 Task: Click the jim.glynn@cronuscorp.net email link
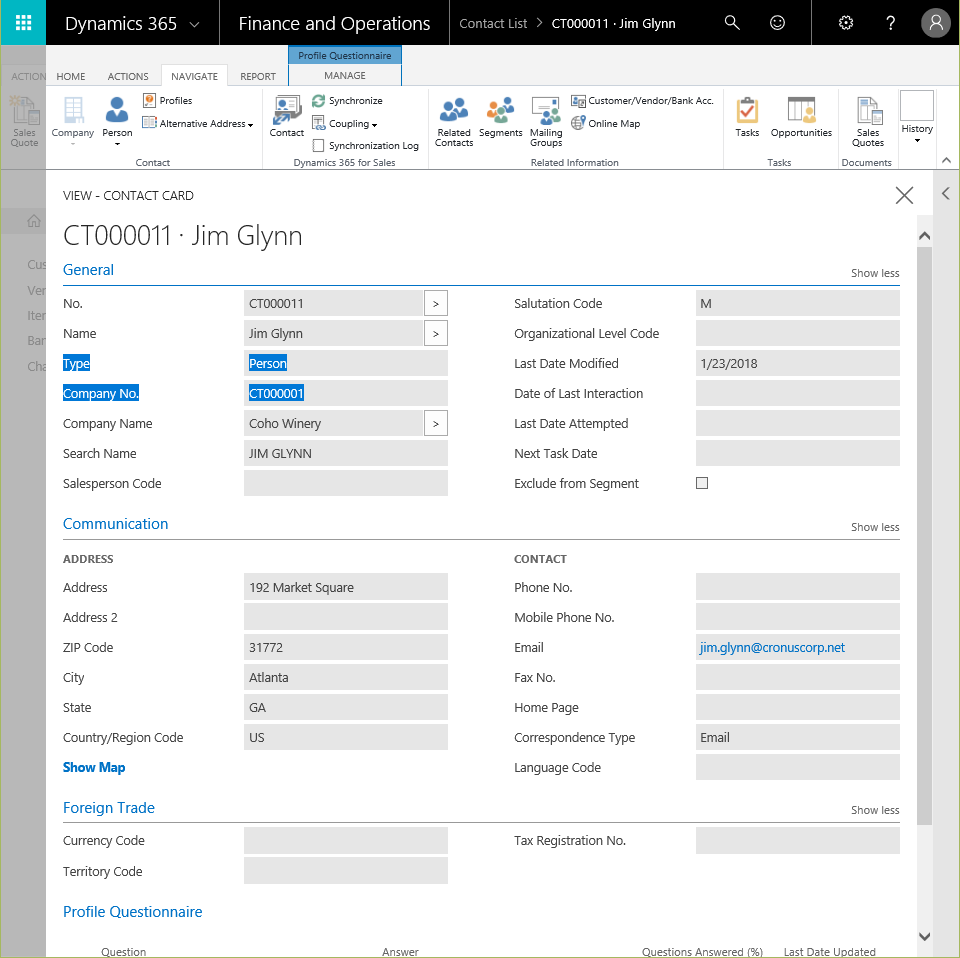(x=772, y=648)
